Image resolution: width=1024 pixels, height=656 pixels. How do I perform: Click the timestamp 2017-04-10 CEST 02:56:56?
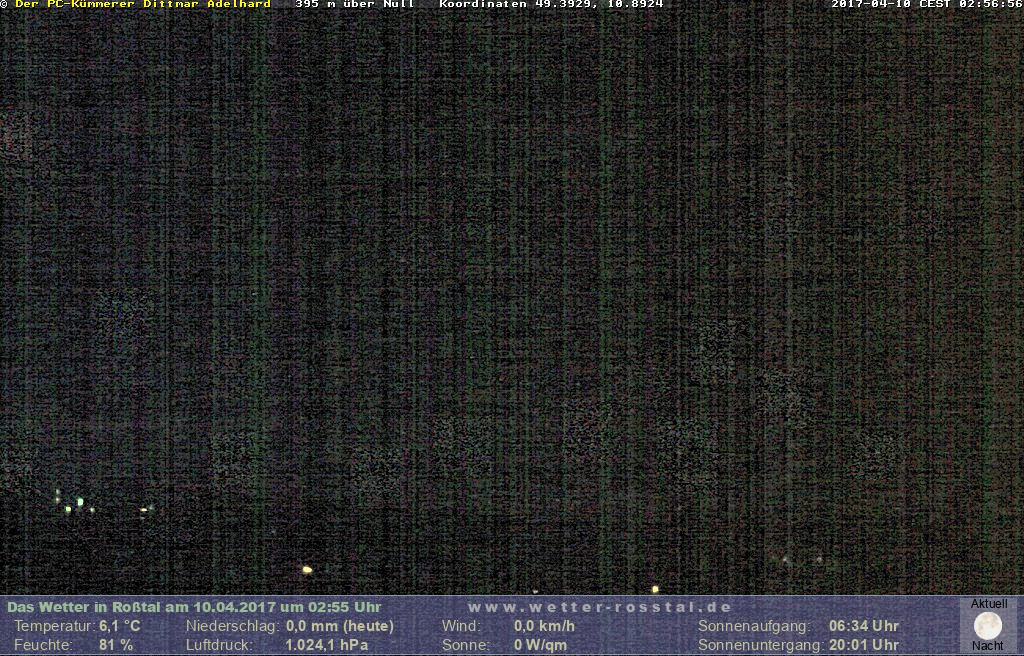click(926, 4)
